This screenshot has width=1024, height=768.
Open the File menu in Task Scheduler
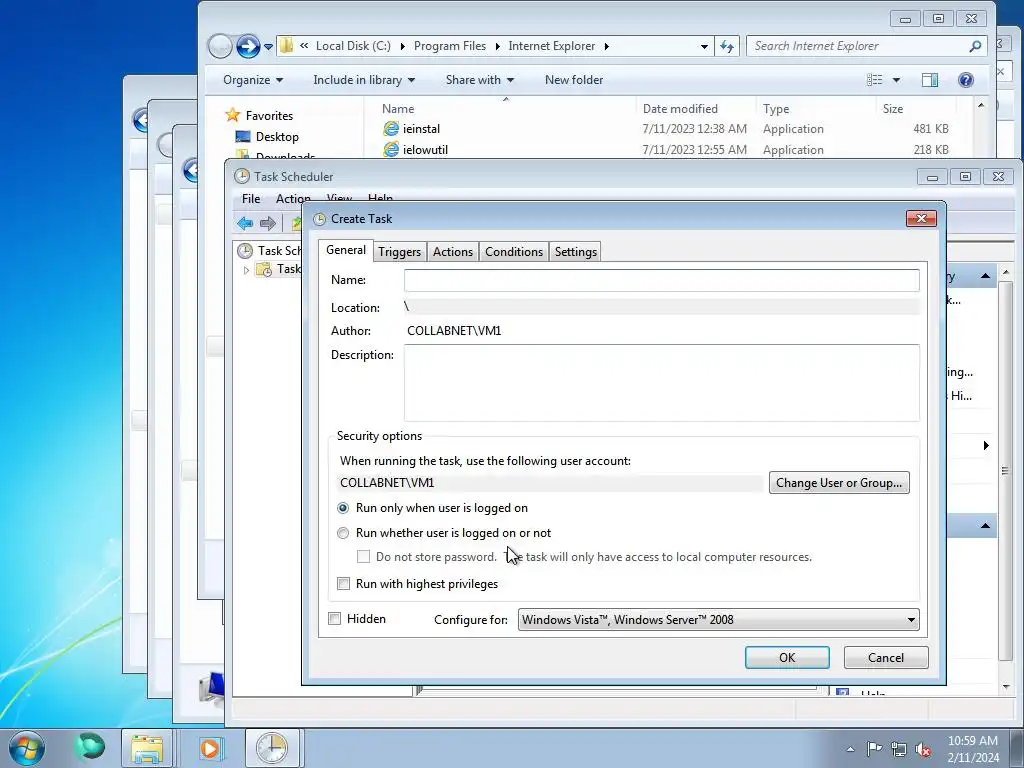(251, 199)
